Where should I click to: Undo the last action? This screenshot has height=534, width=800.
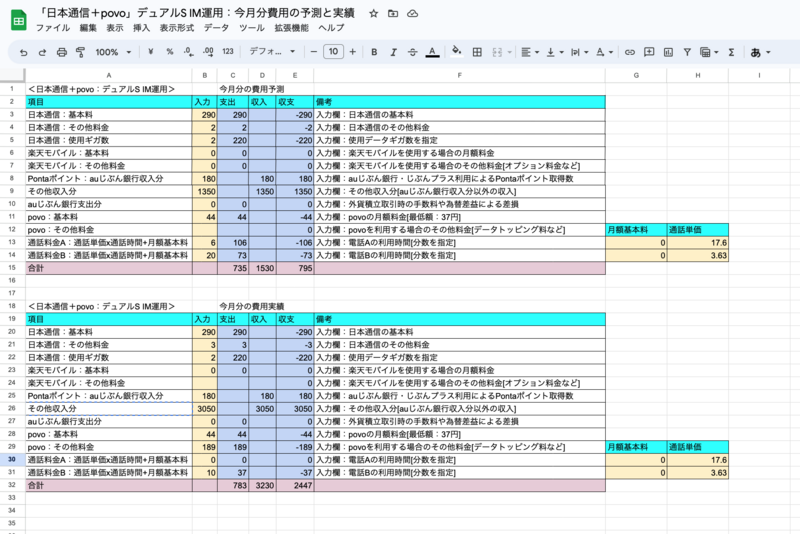(23, 52)
